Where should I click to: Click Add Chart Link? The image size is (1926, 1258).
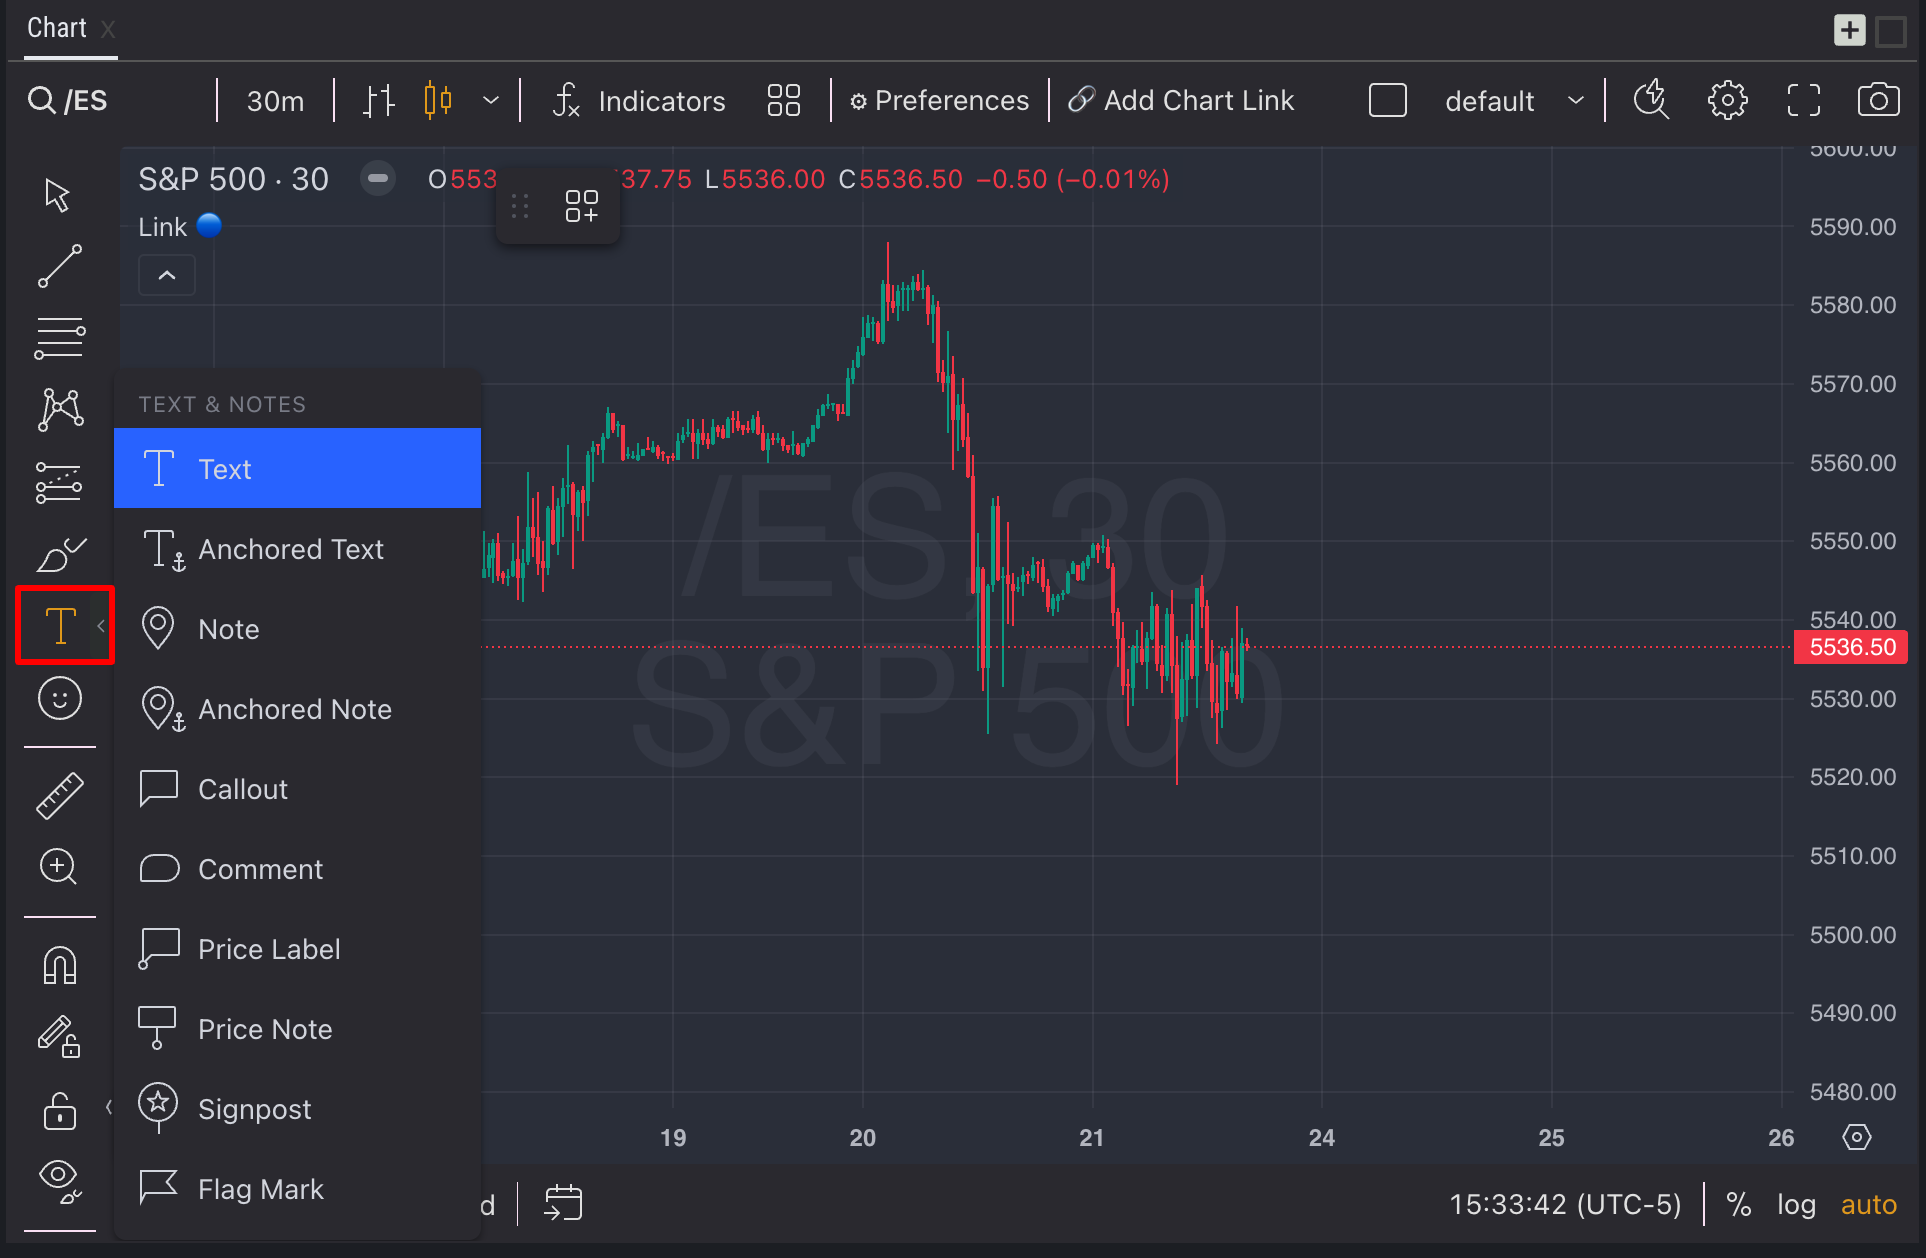coord(1181,101)
